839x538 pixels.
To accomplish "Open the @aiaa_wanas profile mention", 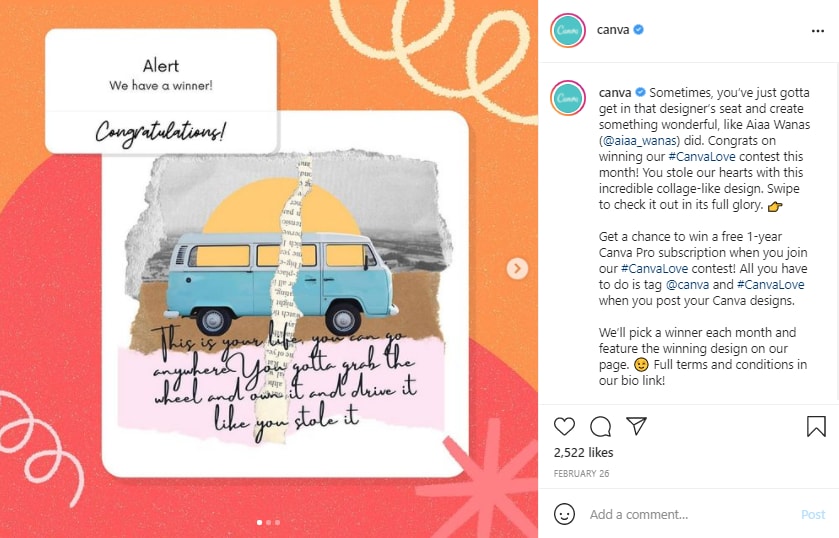I will 640,141.
